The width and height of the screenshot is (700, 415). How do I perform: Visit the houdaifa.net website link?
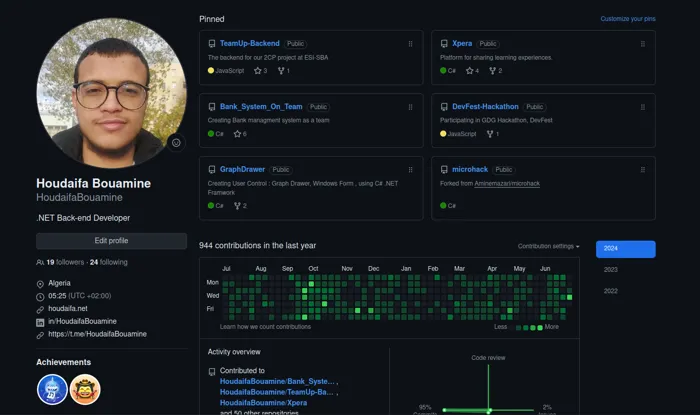click(68, 308)
